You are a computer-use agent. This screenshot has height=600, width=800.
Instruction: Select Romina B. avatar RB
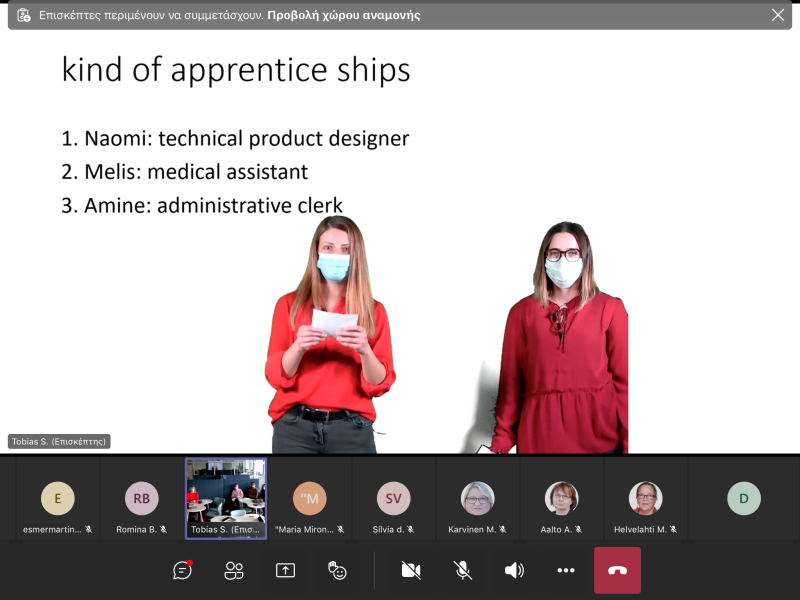(142, 498)
